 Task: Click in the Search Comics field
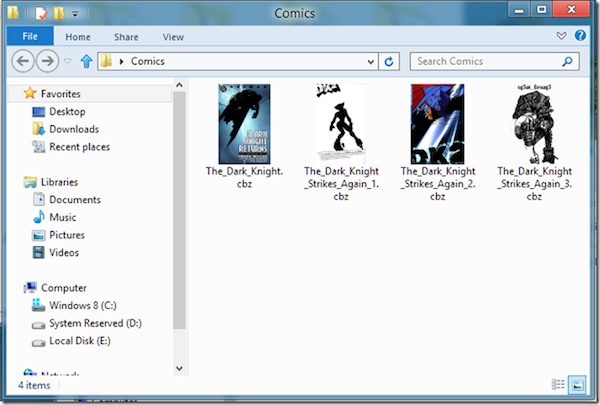[486, 61]
